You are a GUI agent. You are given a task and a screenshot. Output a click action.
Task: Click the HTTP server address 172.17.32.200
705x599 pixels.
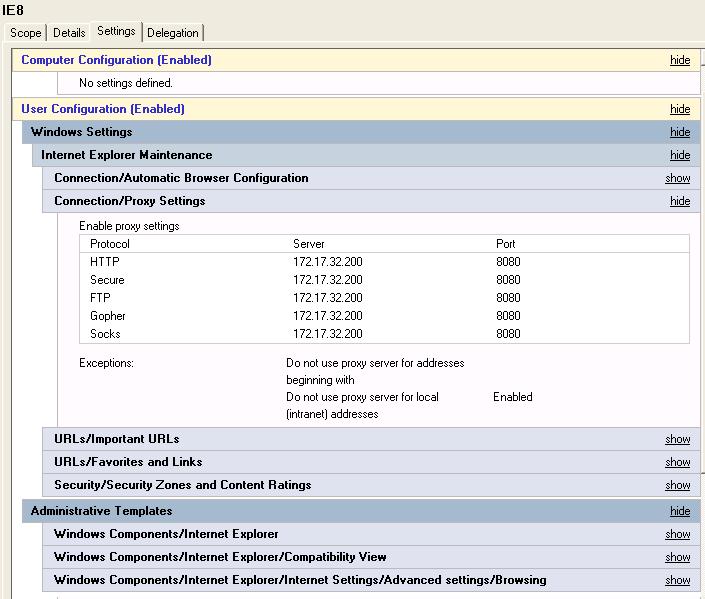[x=328, y=262]
